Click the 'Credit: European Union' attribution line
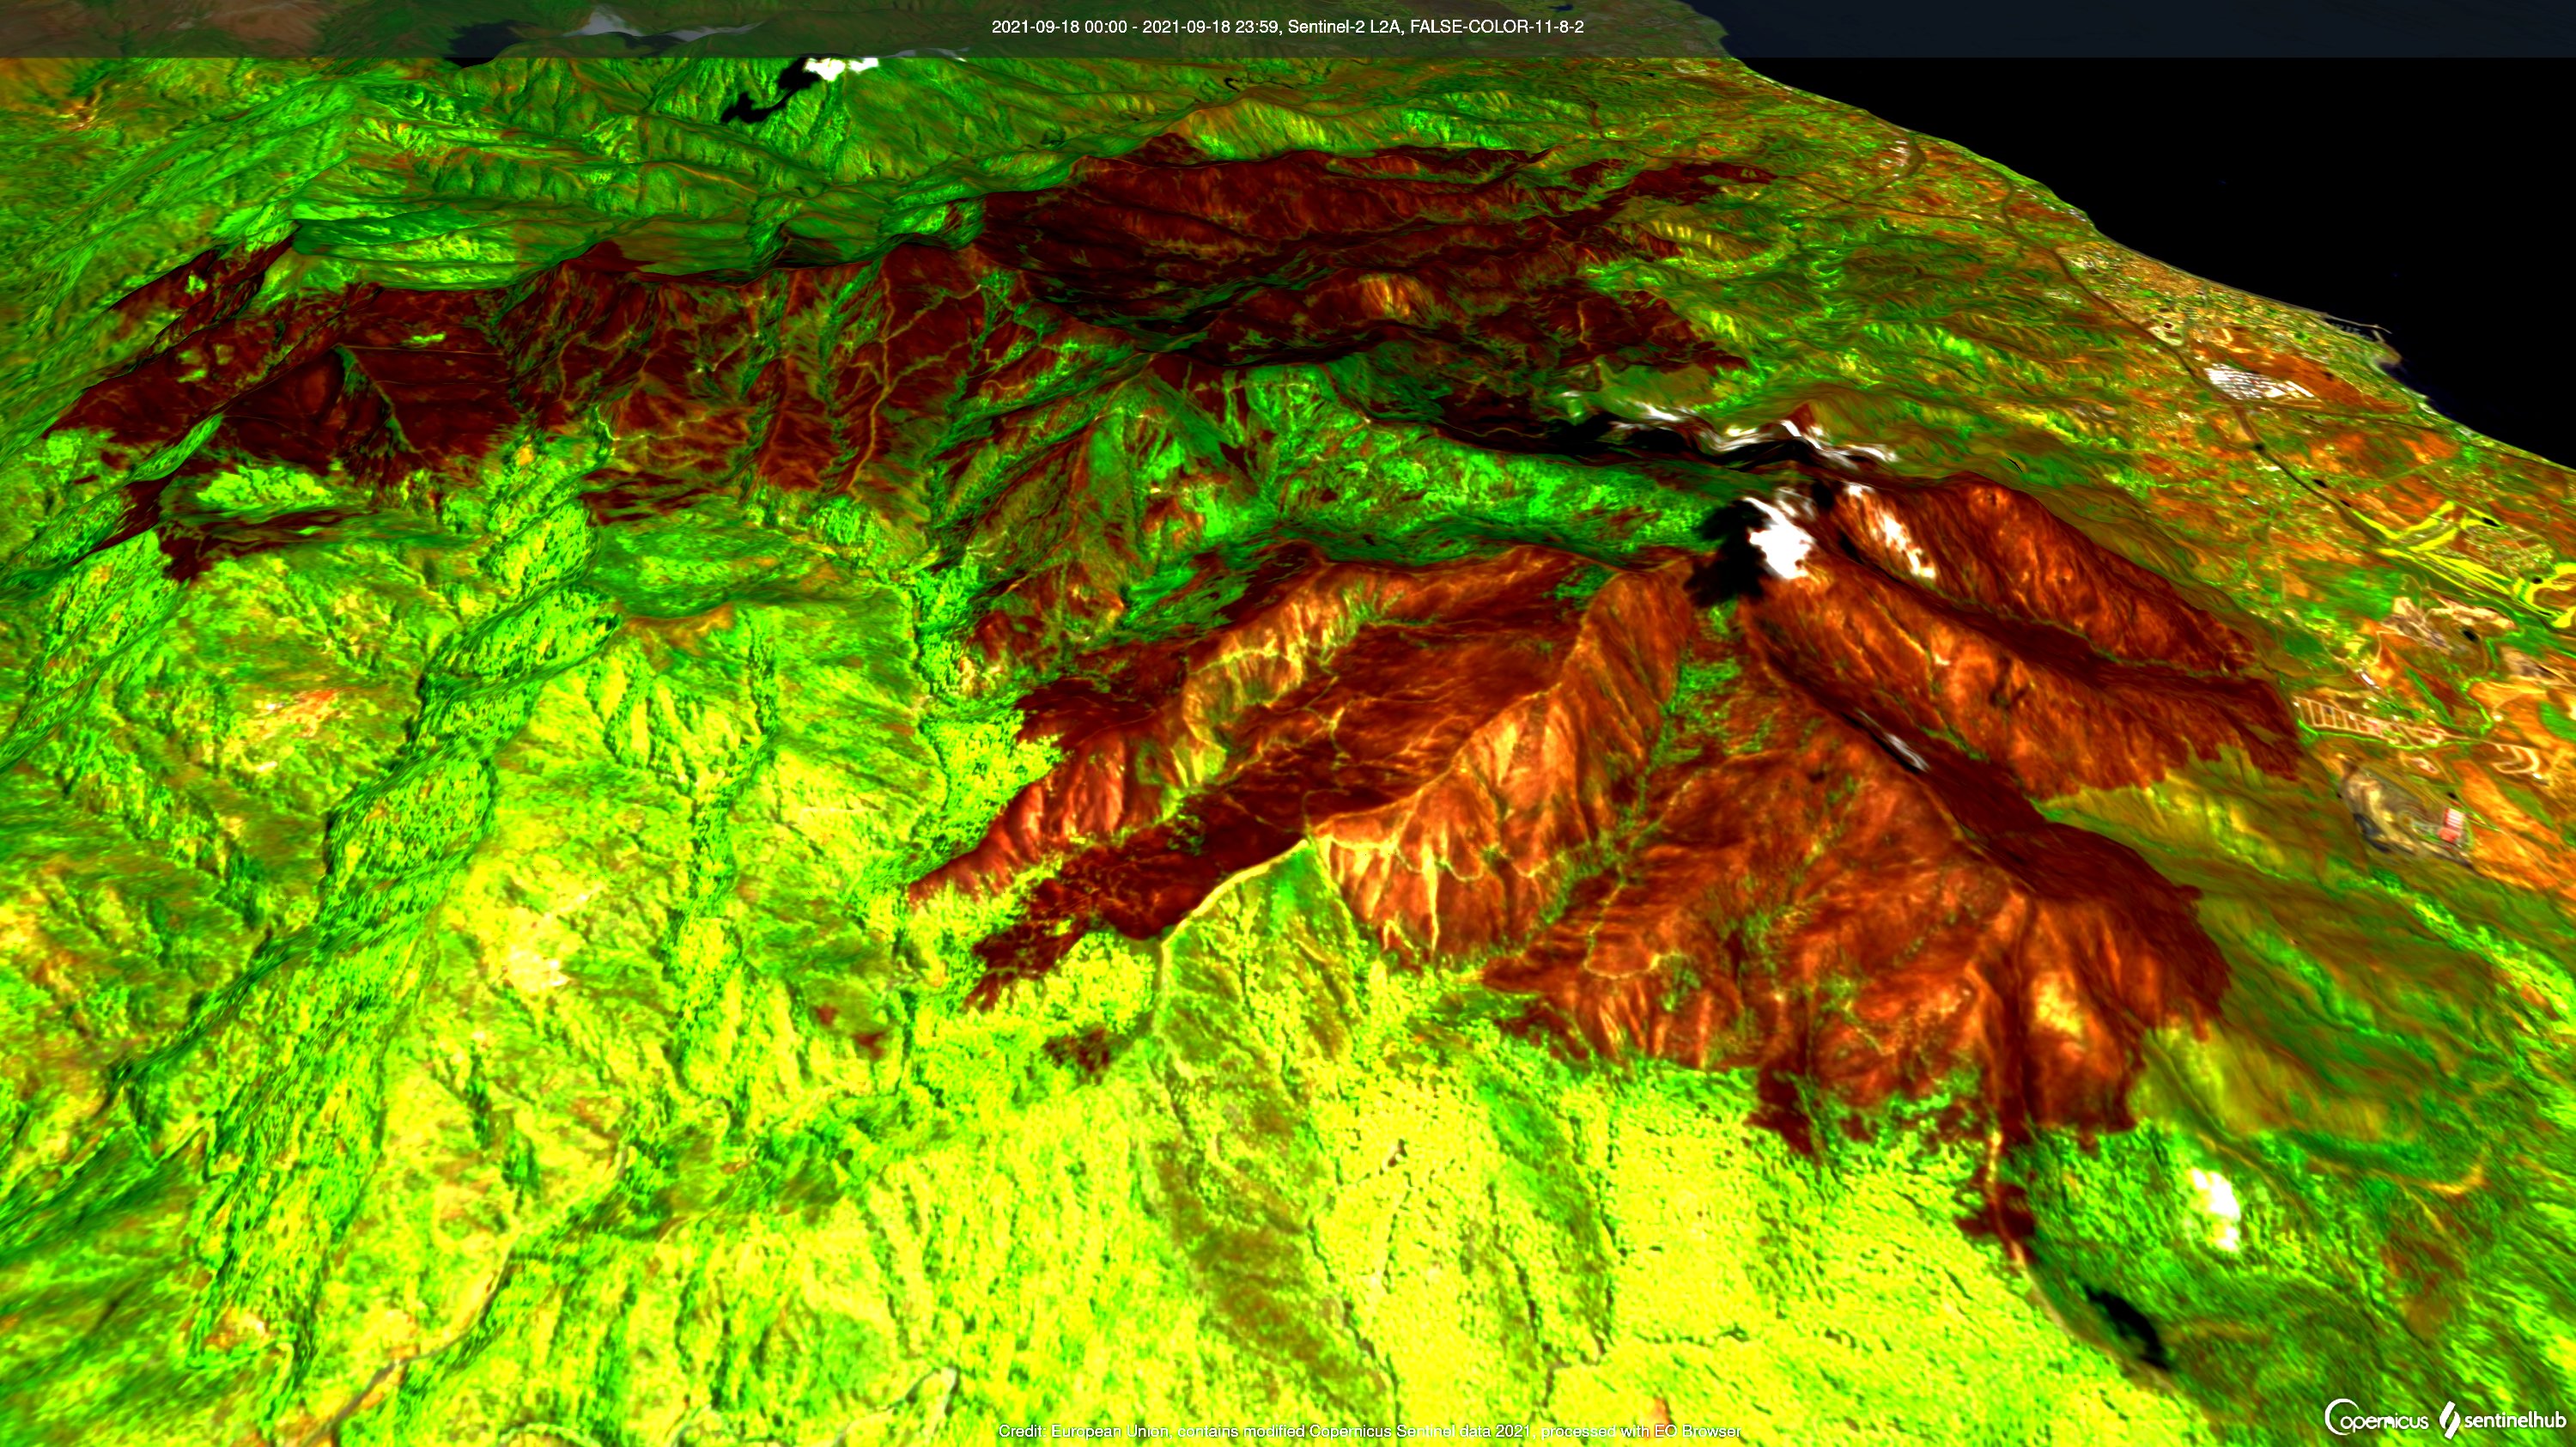This screenshot has width=2576, height=1447. [1369, 1431]
